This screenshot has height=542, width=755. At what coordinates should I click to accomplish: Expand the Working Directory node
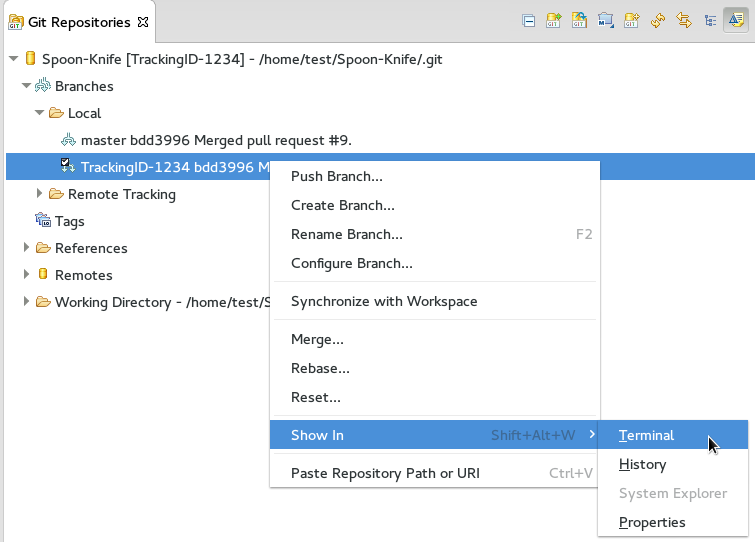pos(26,301)
